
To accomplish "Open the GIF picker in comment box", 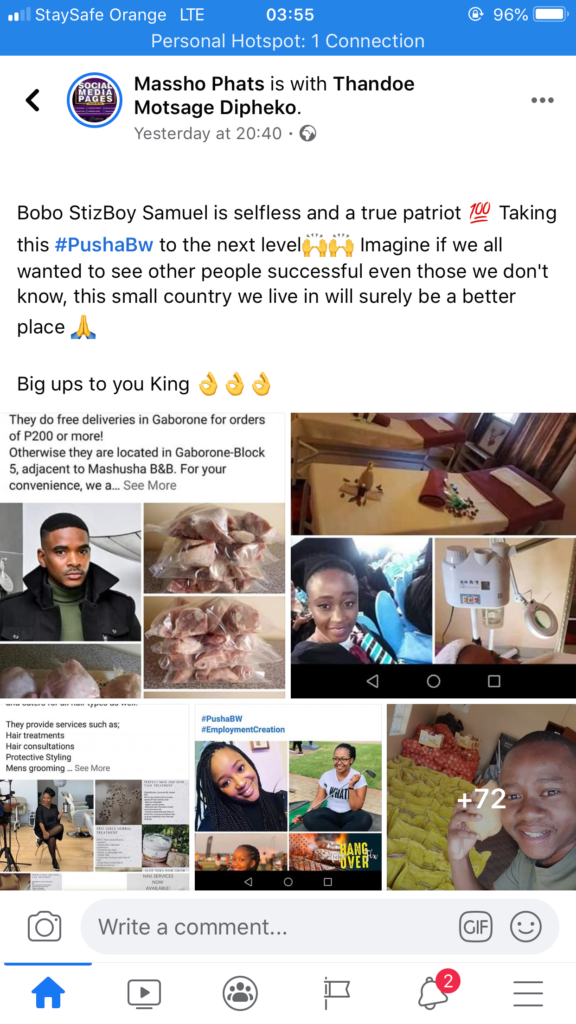I will [475, 927].
